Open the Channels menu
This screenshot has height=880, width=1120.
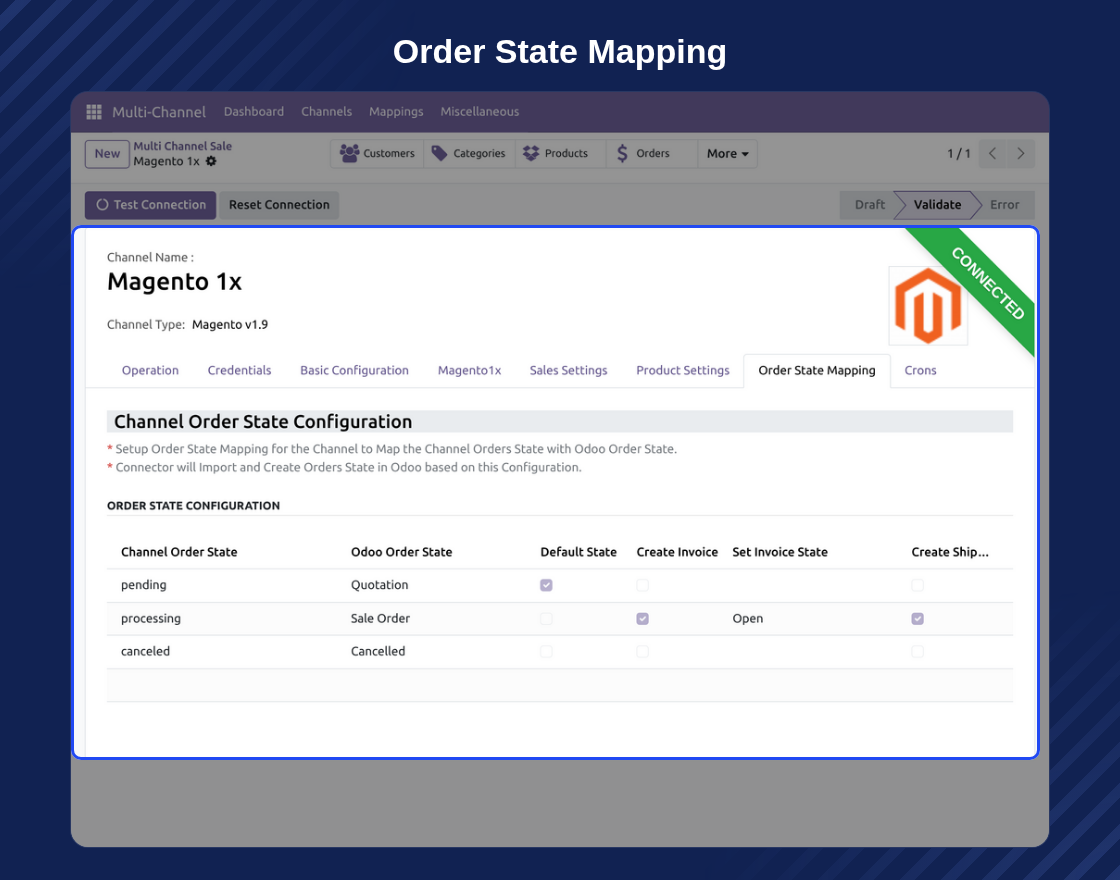(326, 111)
